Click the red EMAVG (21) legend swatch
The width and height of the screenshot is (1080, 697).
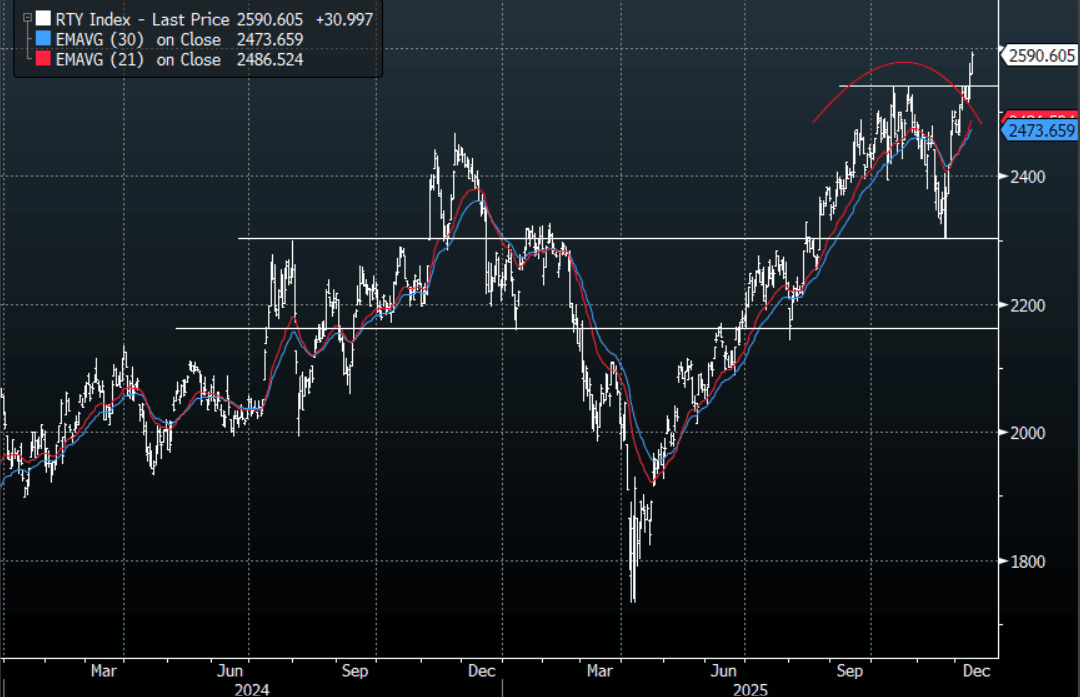(x=41, y=60)
